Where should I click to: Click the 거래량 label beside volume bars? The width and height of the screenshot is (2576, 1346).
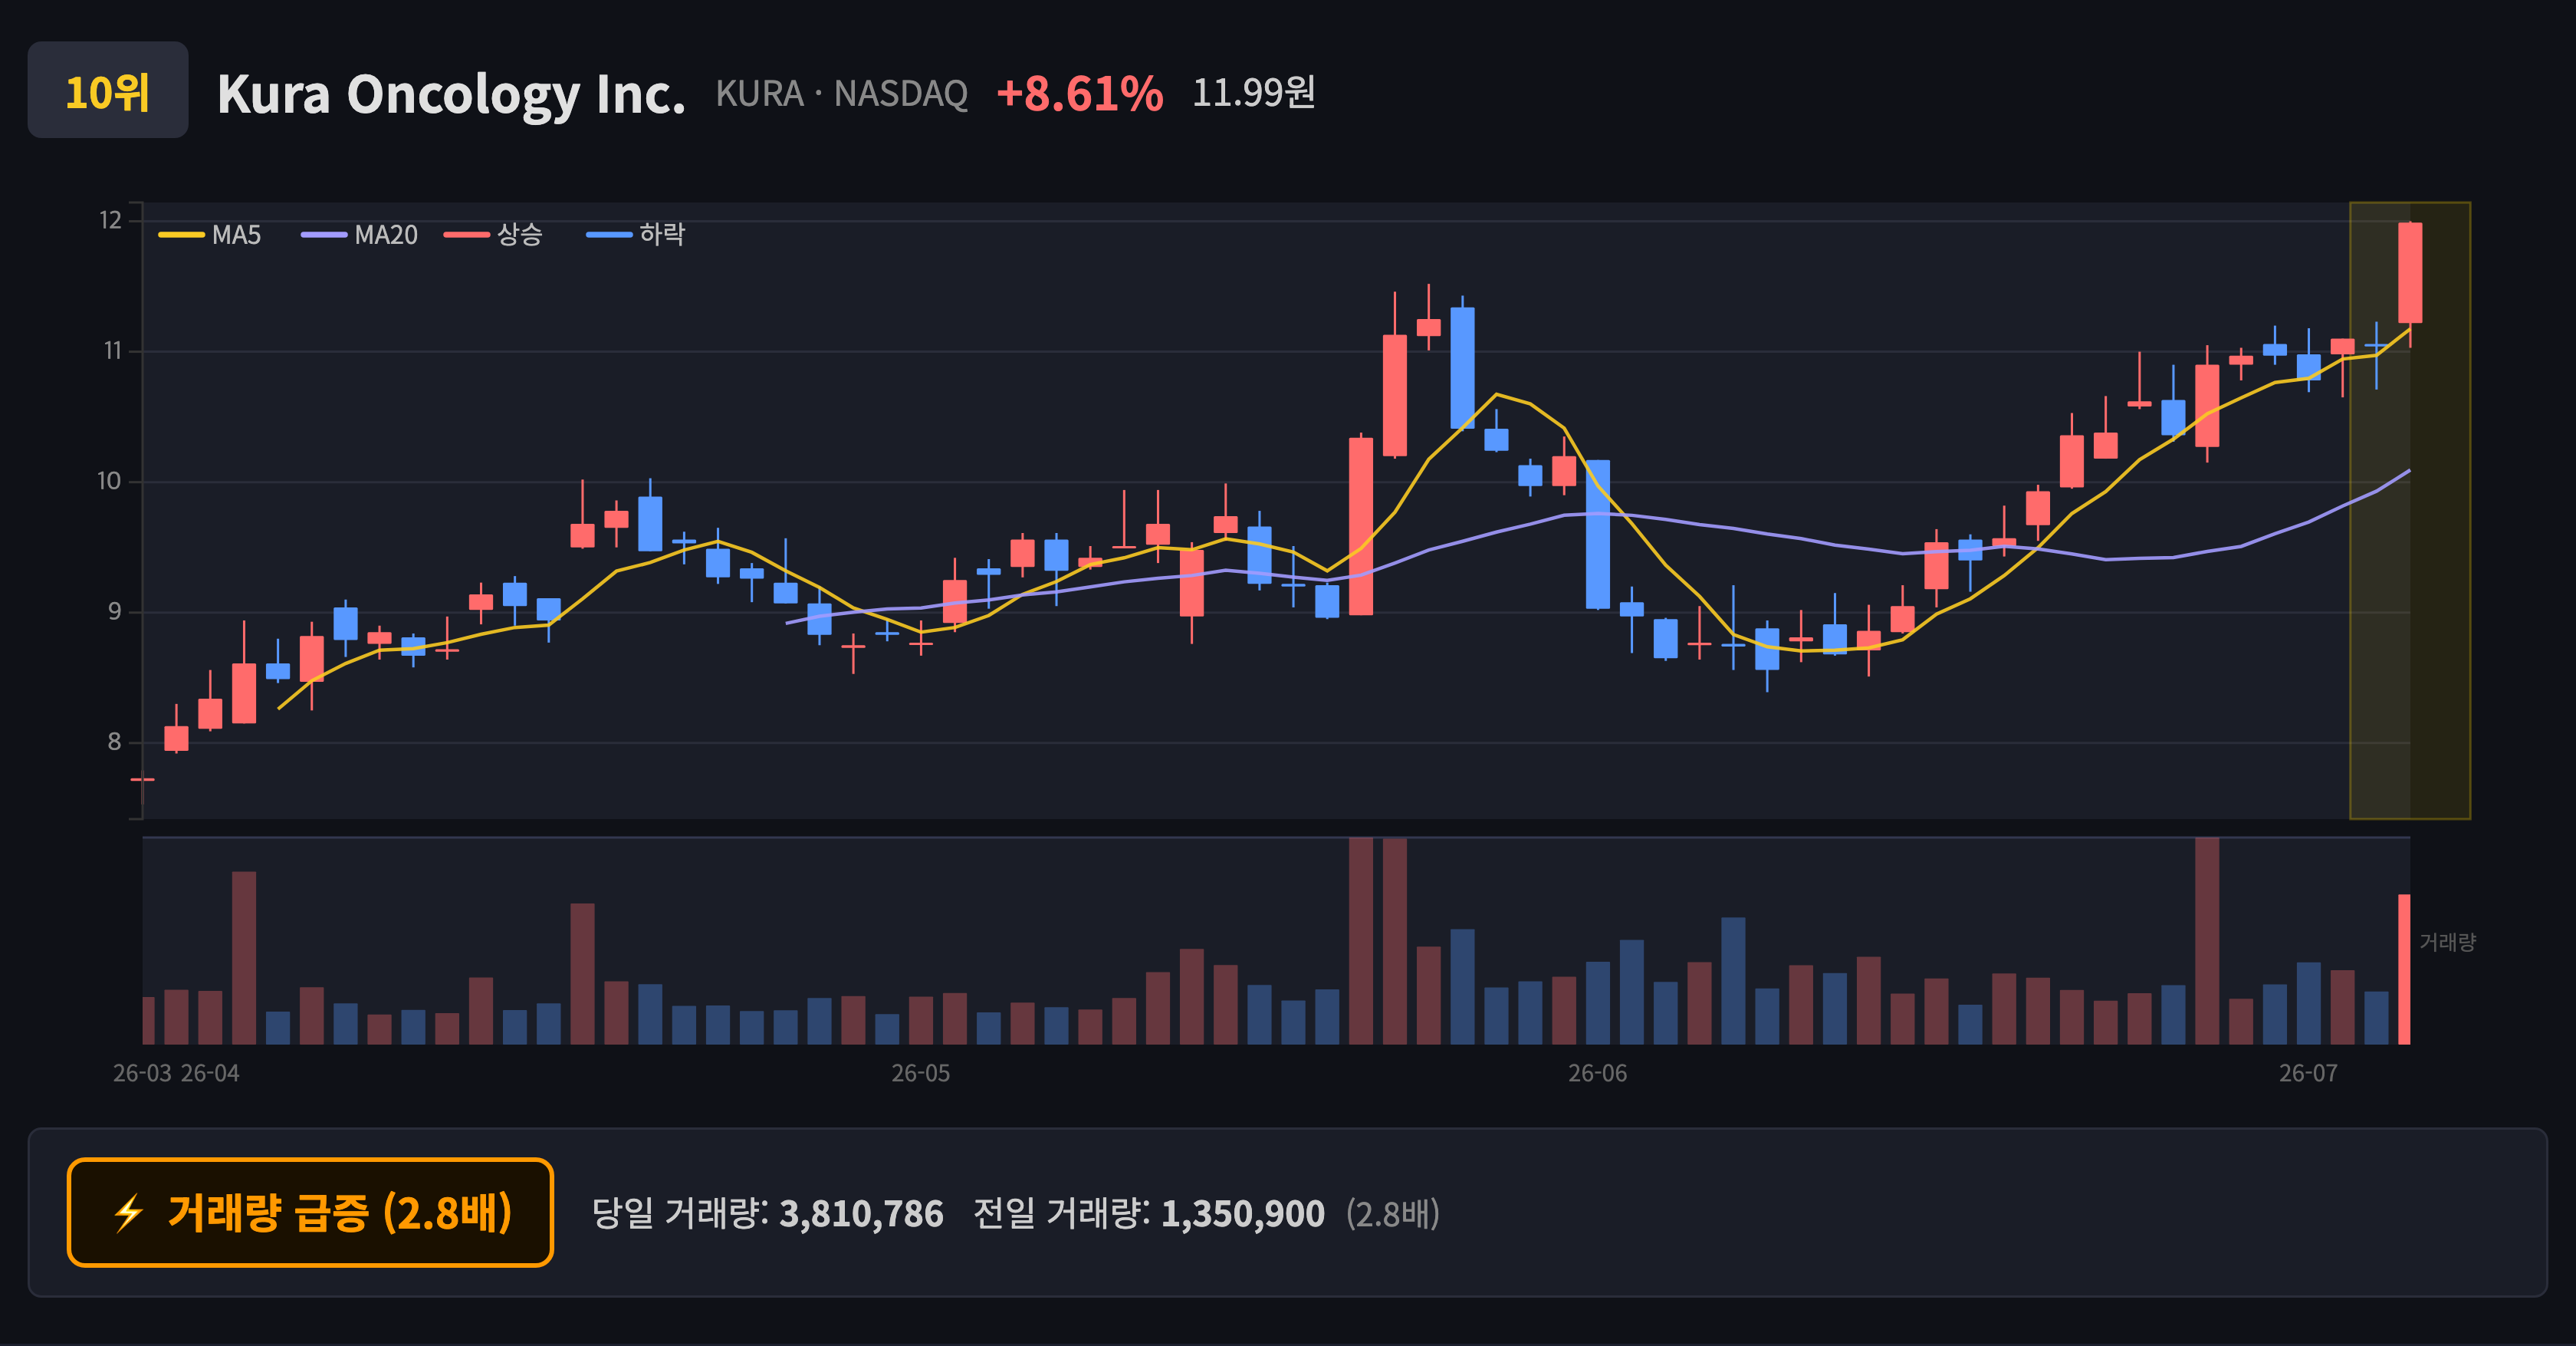(x=2447, y=942)
